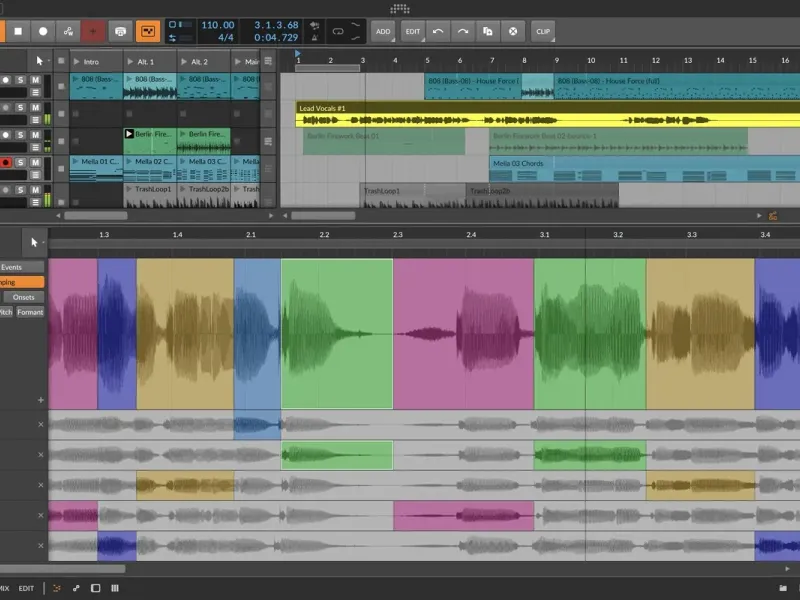
Task: Toggle the orange automation write button
Action: pyautogui.click(x=147, y=31)
